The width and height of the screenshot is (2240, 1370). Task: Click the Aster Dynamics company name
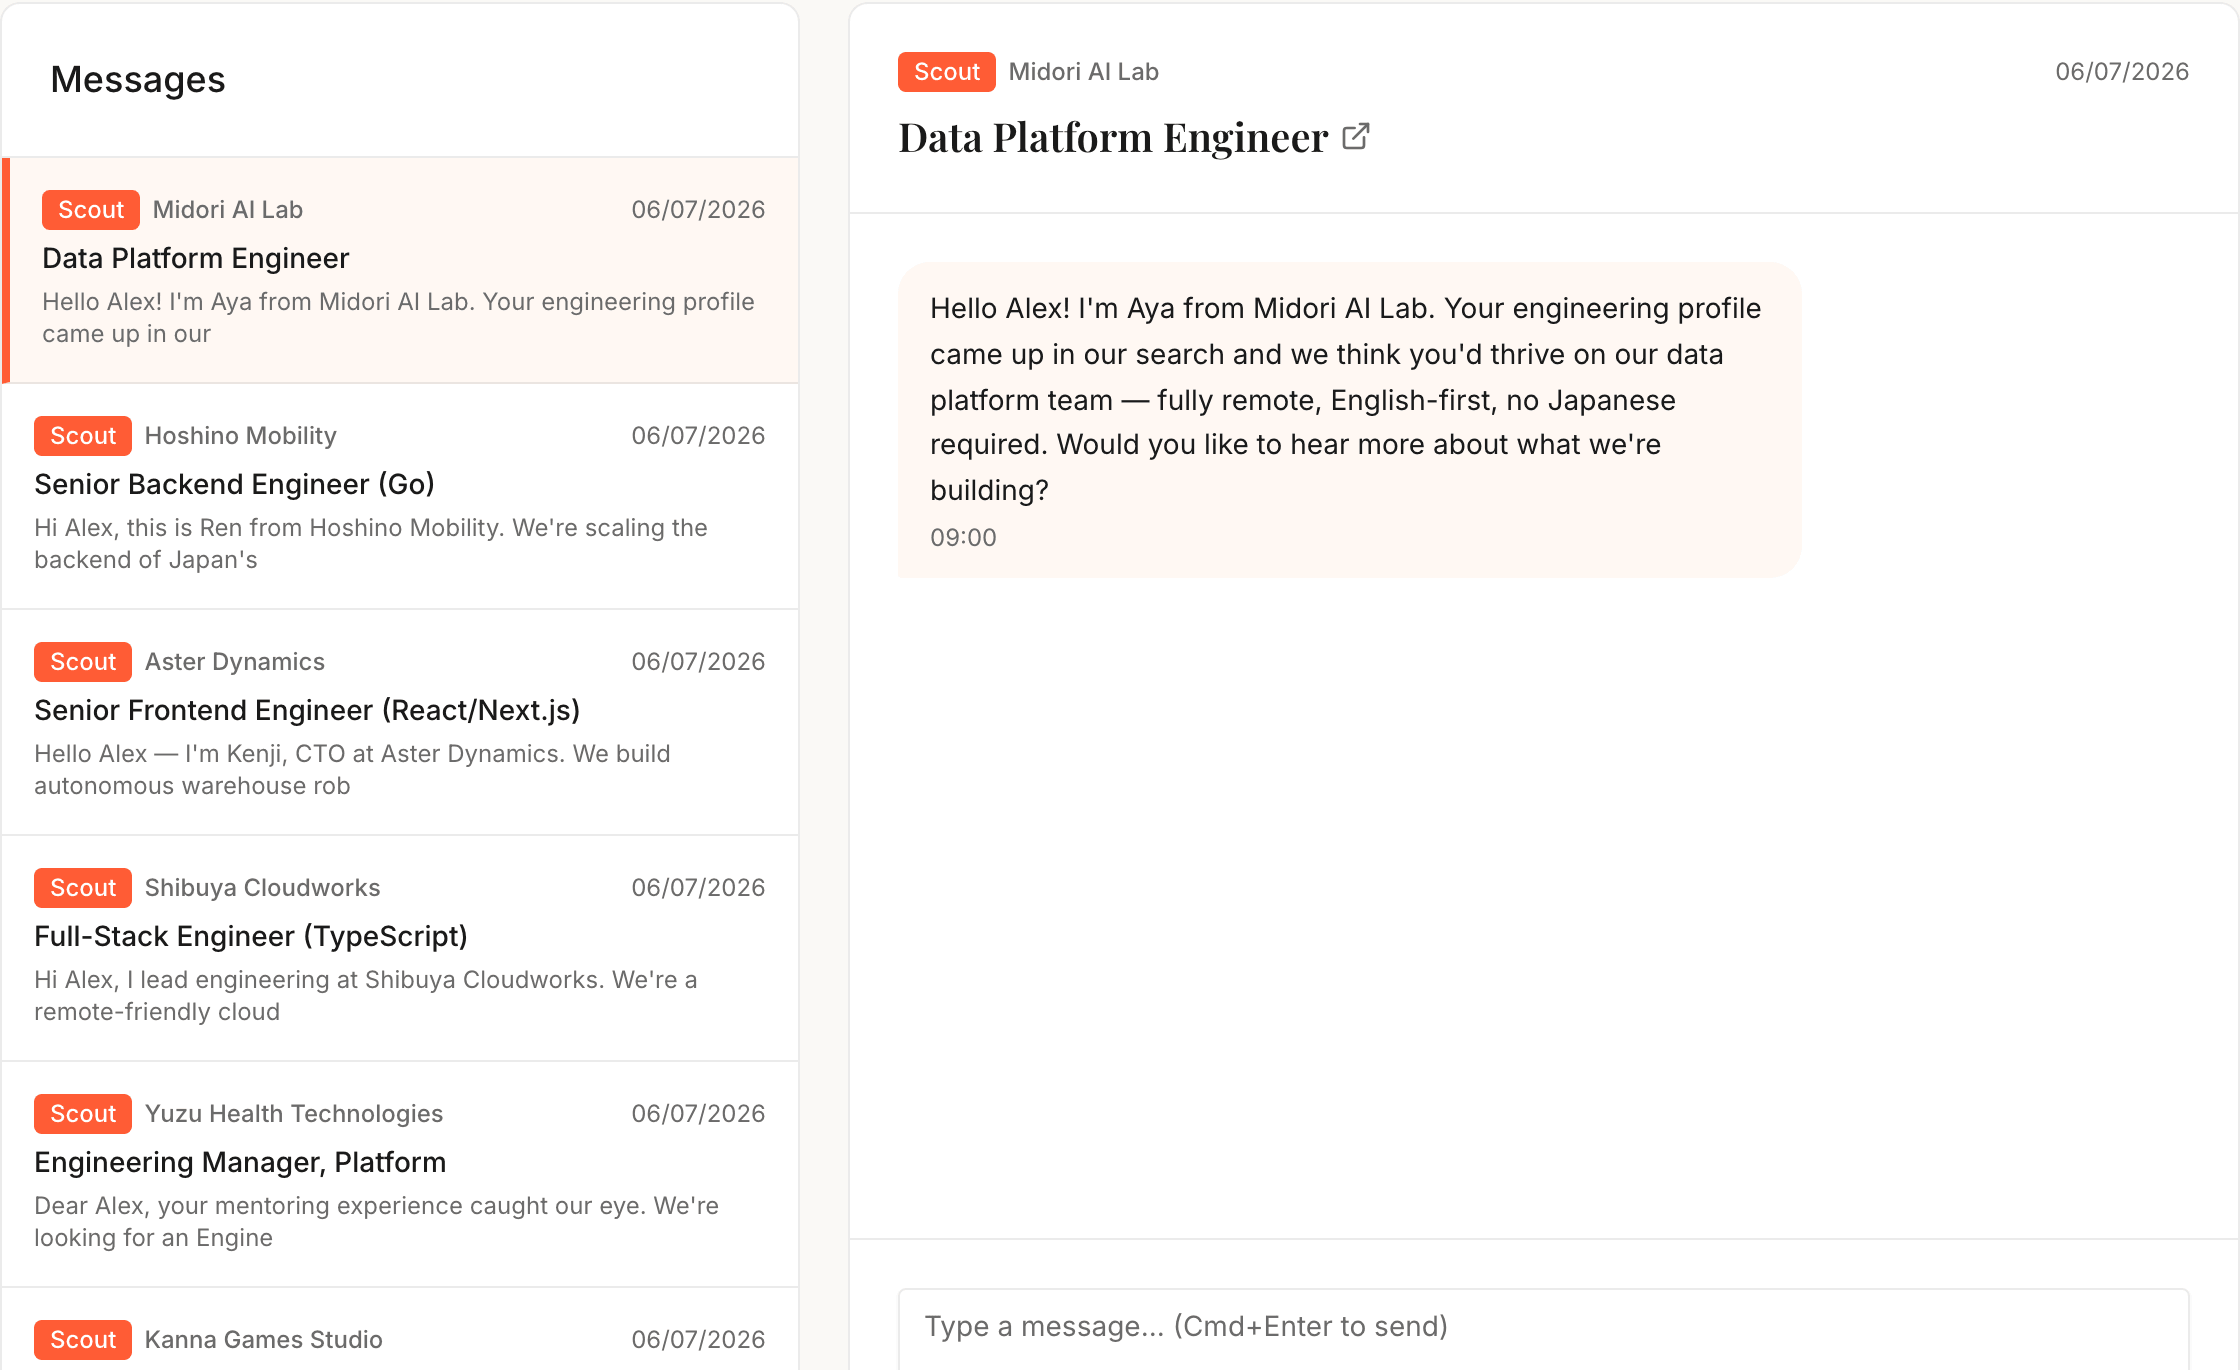234,662
